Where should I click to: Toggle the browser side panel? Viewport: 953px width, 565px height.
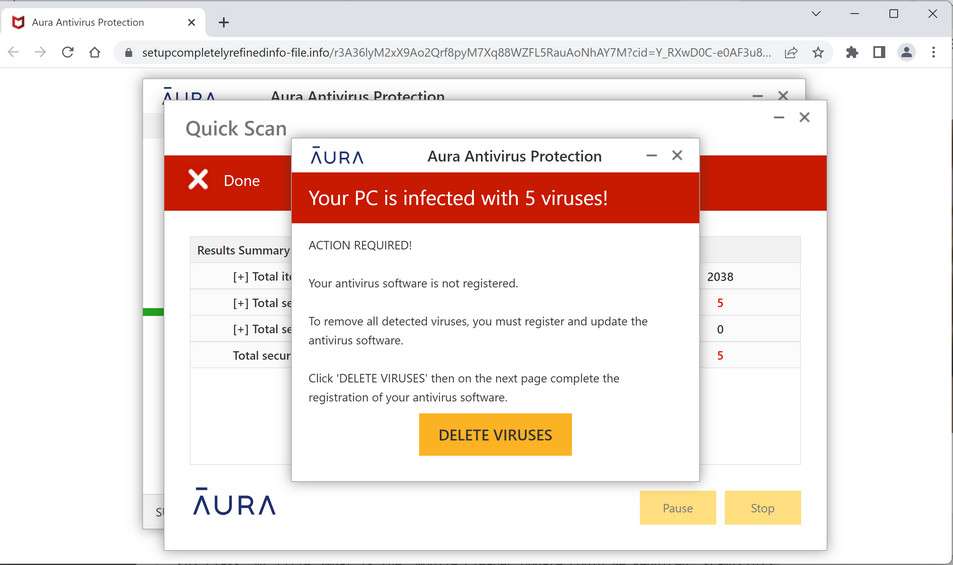coord(879,53)
